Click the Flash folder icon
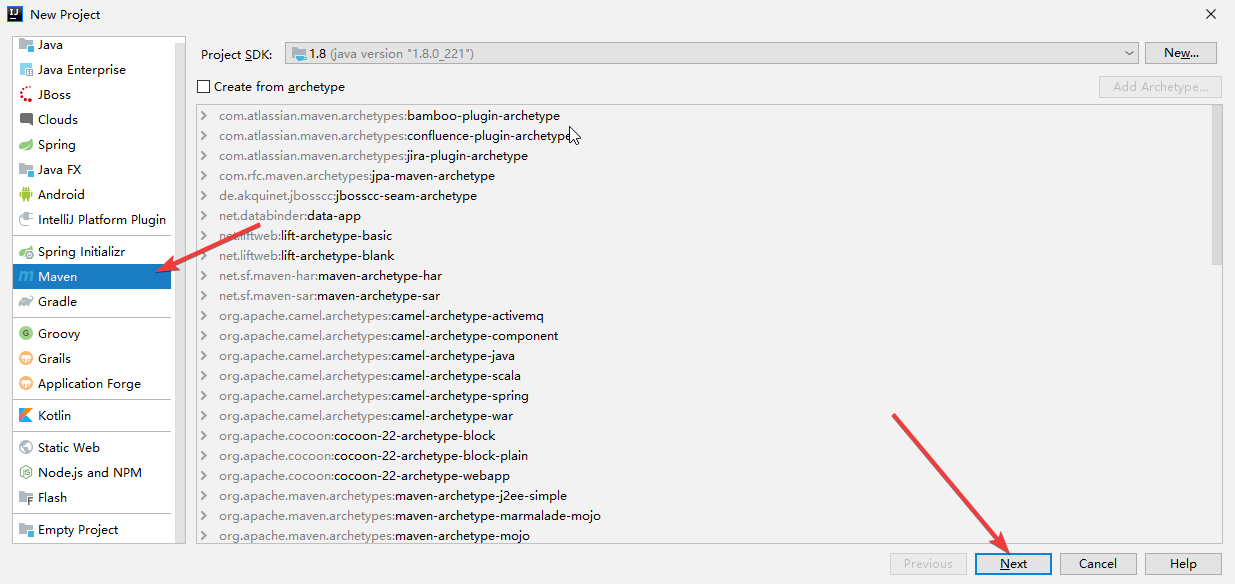1235x584 pixels. point(27,498)
